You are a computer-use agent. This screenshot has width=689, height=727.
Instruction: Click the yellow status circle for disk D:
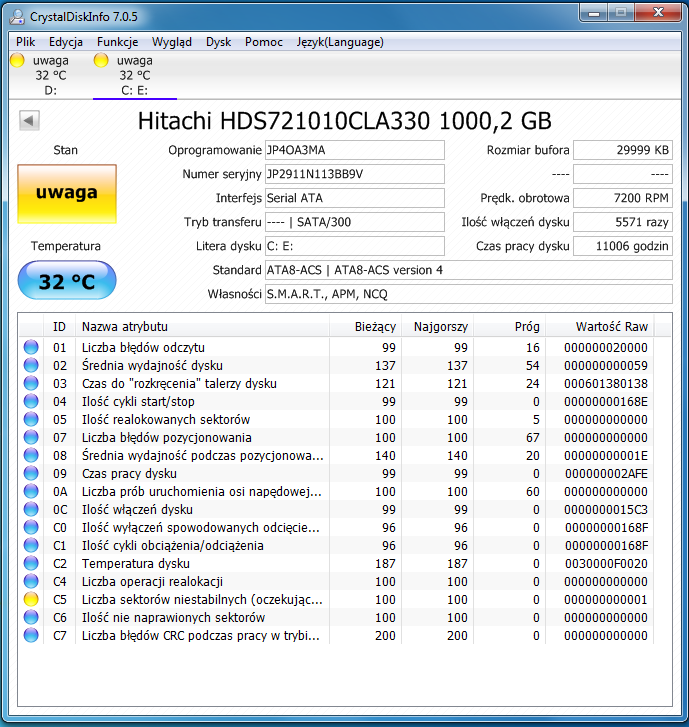coord(18,60)
